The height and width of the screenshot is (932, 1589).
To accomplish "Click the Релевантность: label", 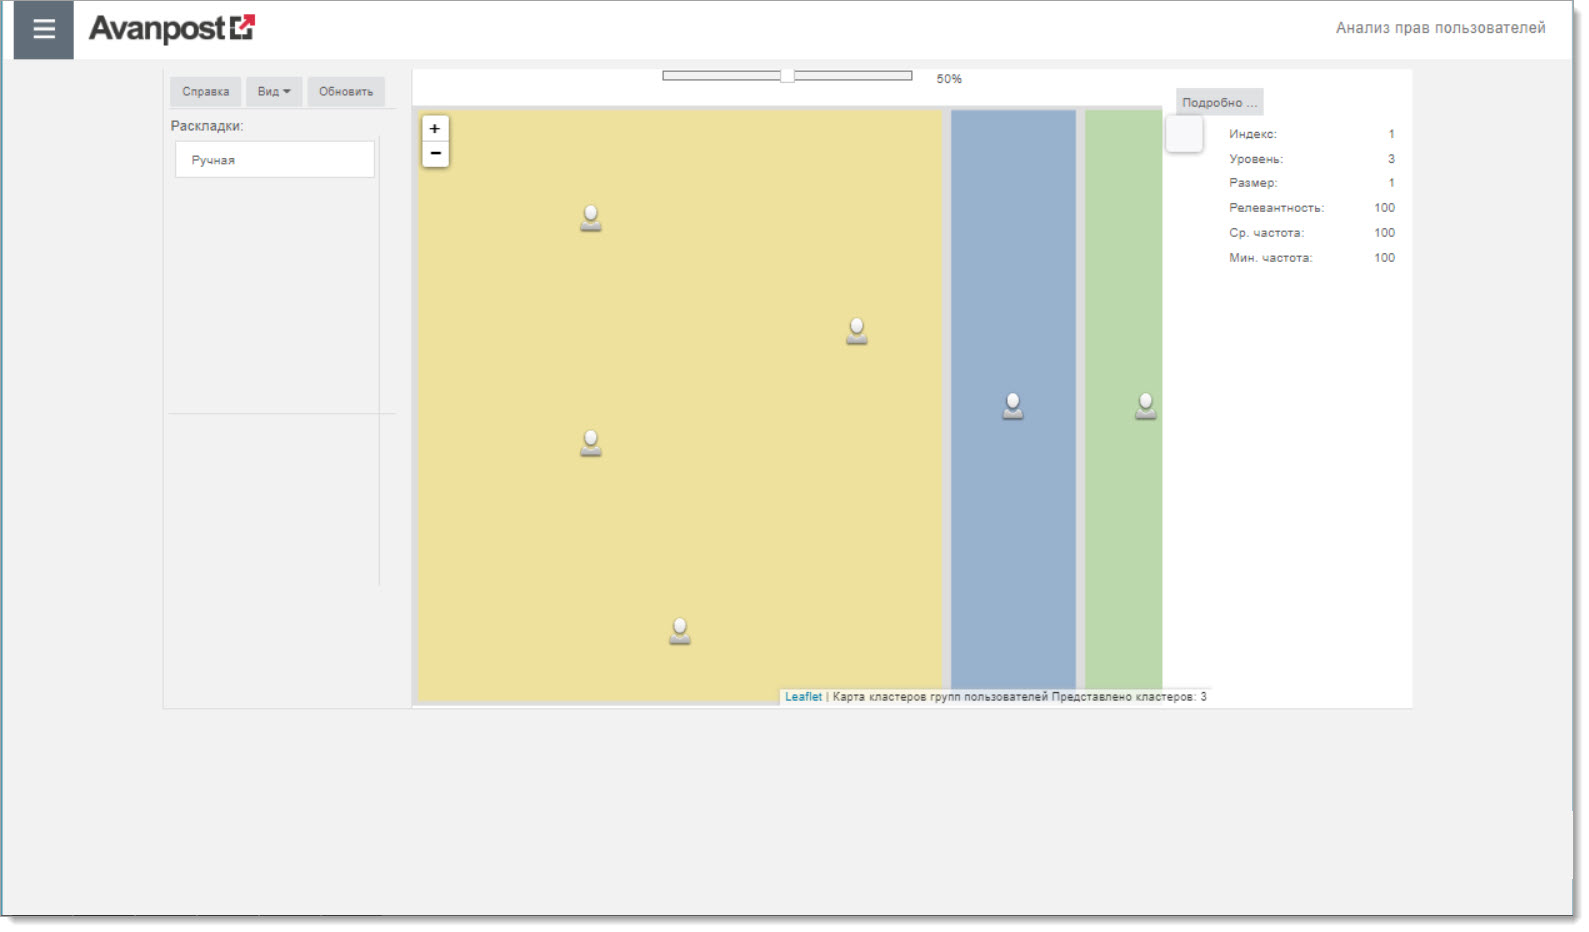I will click(1276, 208).
